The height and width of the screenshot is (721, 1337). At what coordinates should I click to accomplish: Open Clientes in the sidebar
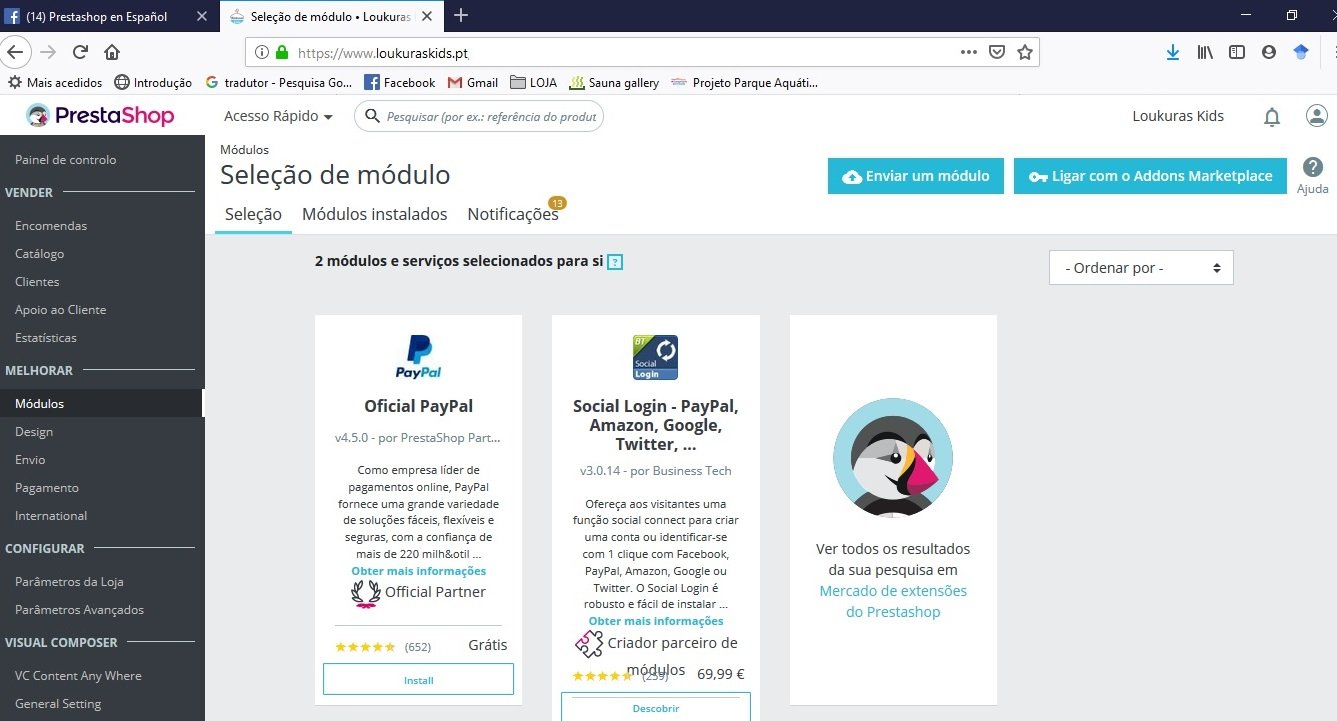37,282
